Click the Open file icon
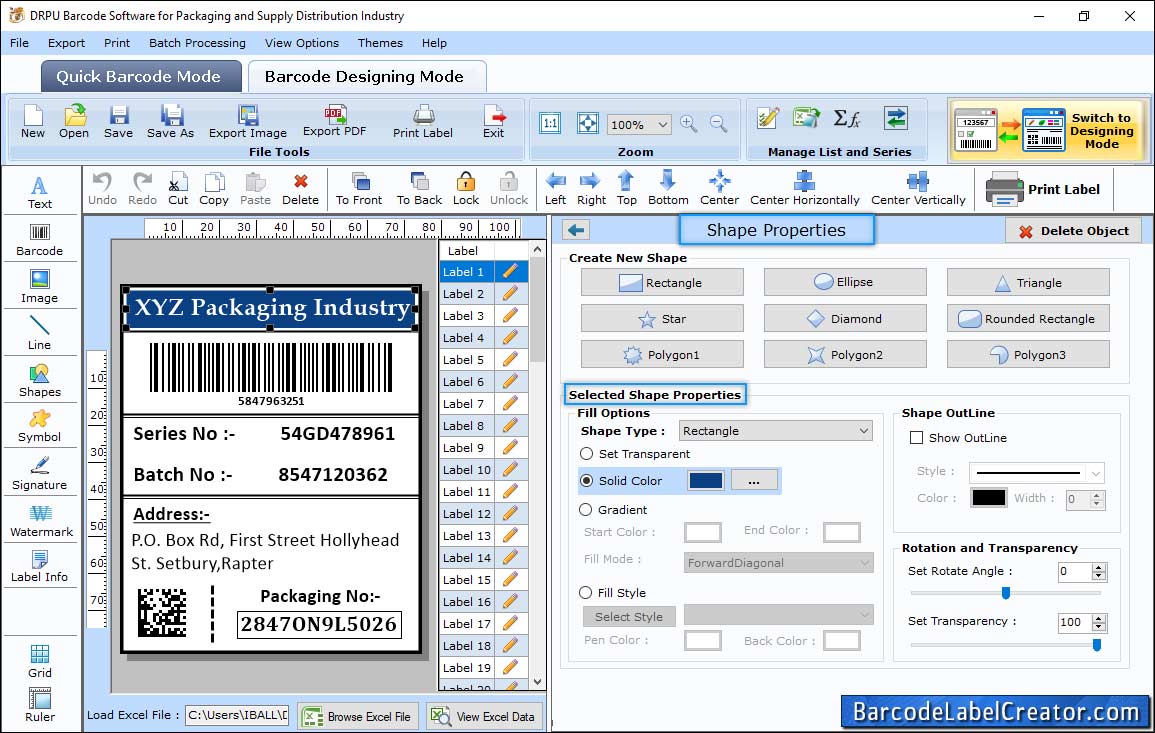The width and height of the screenshot is (1155, 733). (x=74, y=122)
